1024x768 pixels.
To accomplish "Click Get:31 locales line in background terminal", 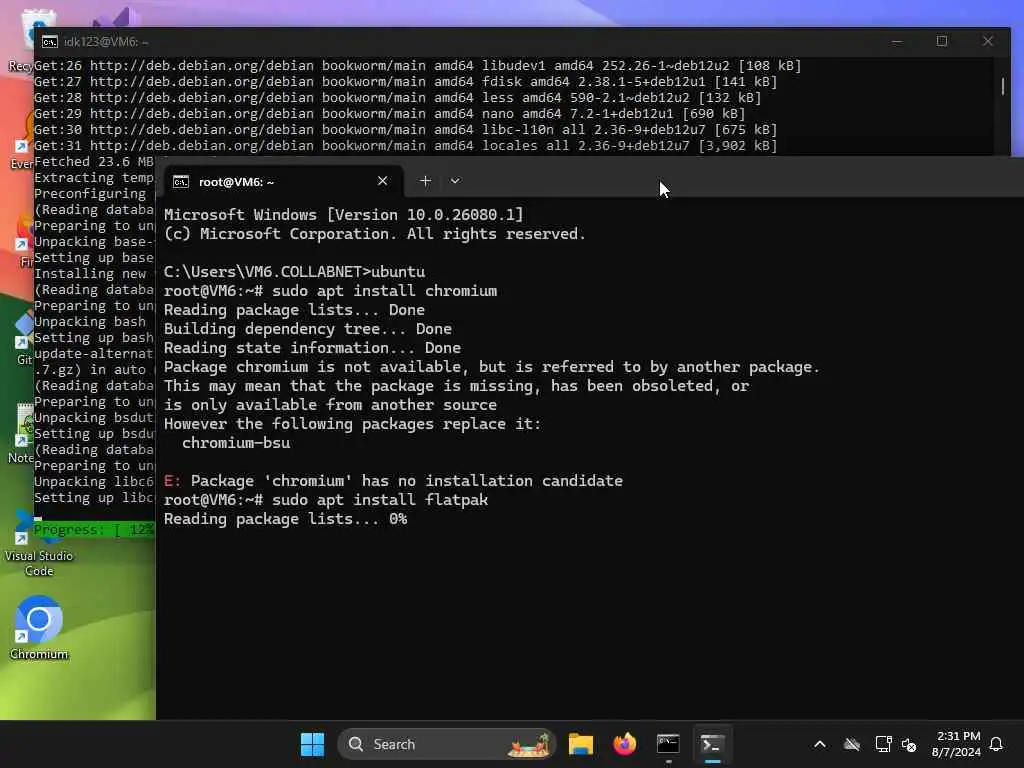I will (x=406, y=146).
